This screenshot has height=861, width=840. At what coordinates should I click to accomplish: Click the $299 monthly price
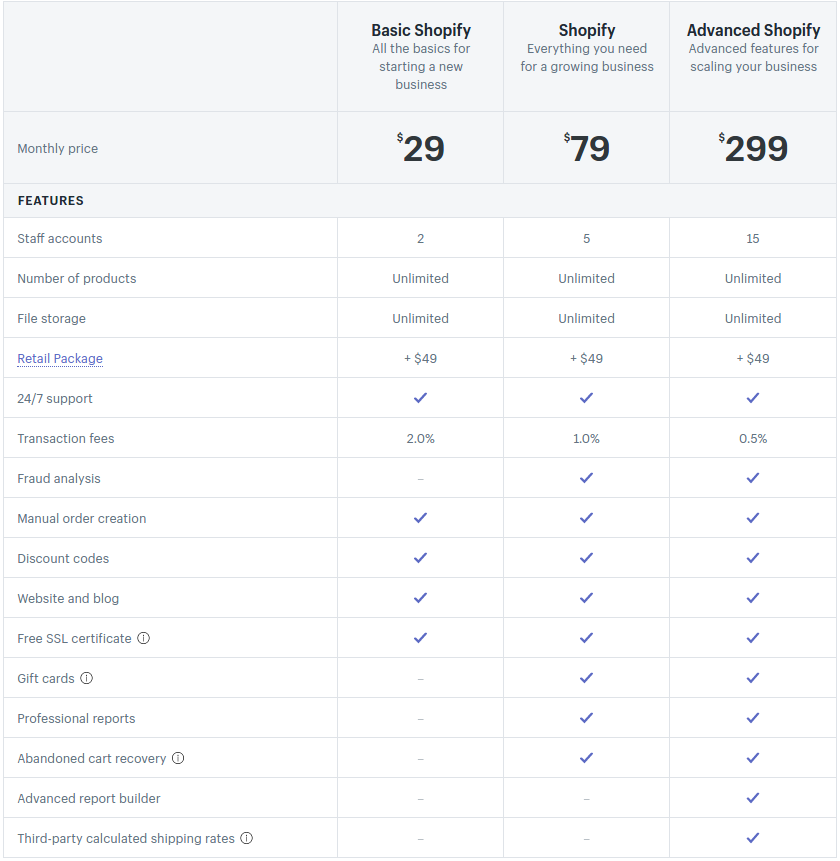point(753,148)
